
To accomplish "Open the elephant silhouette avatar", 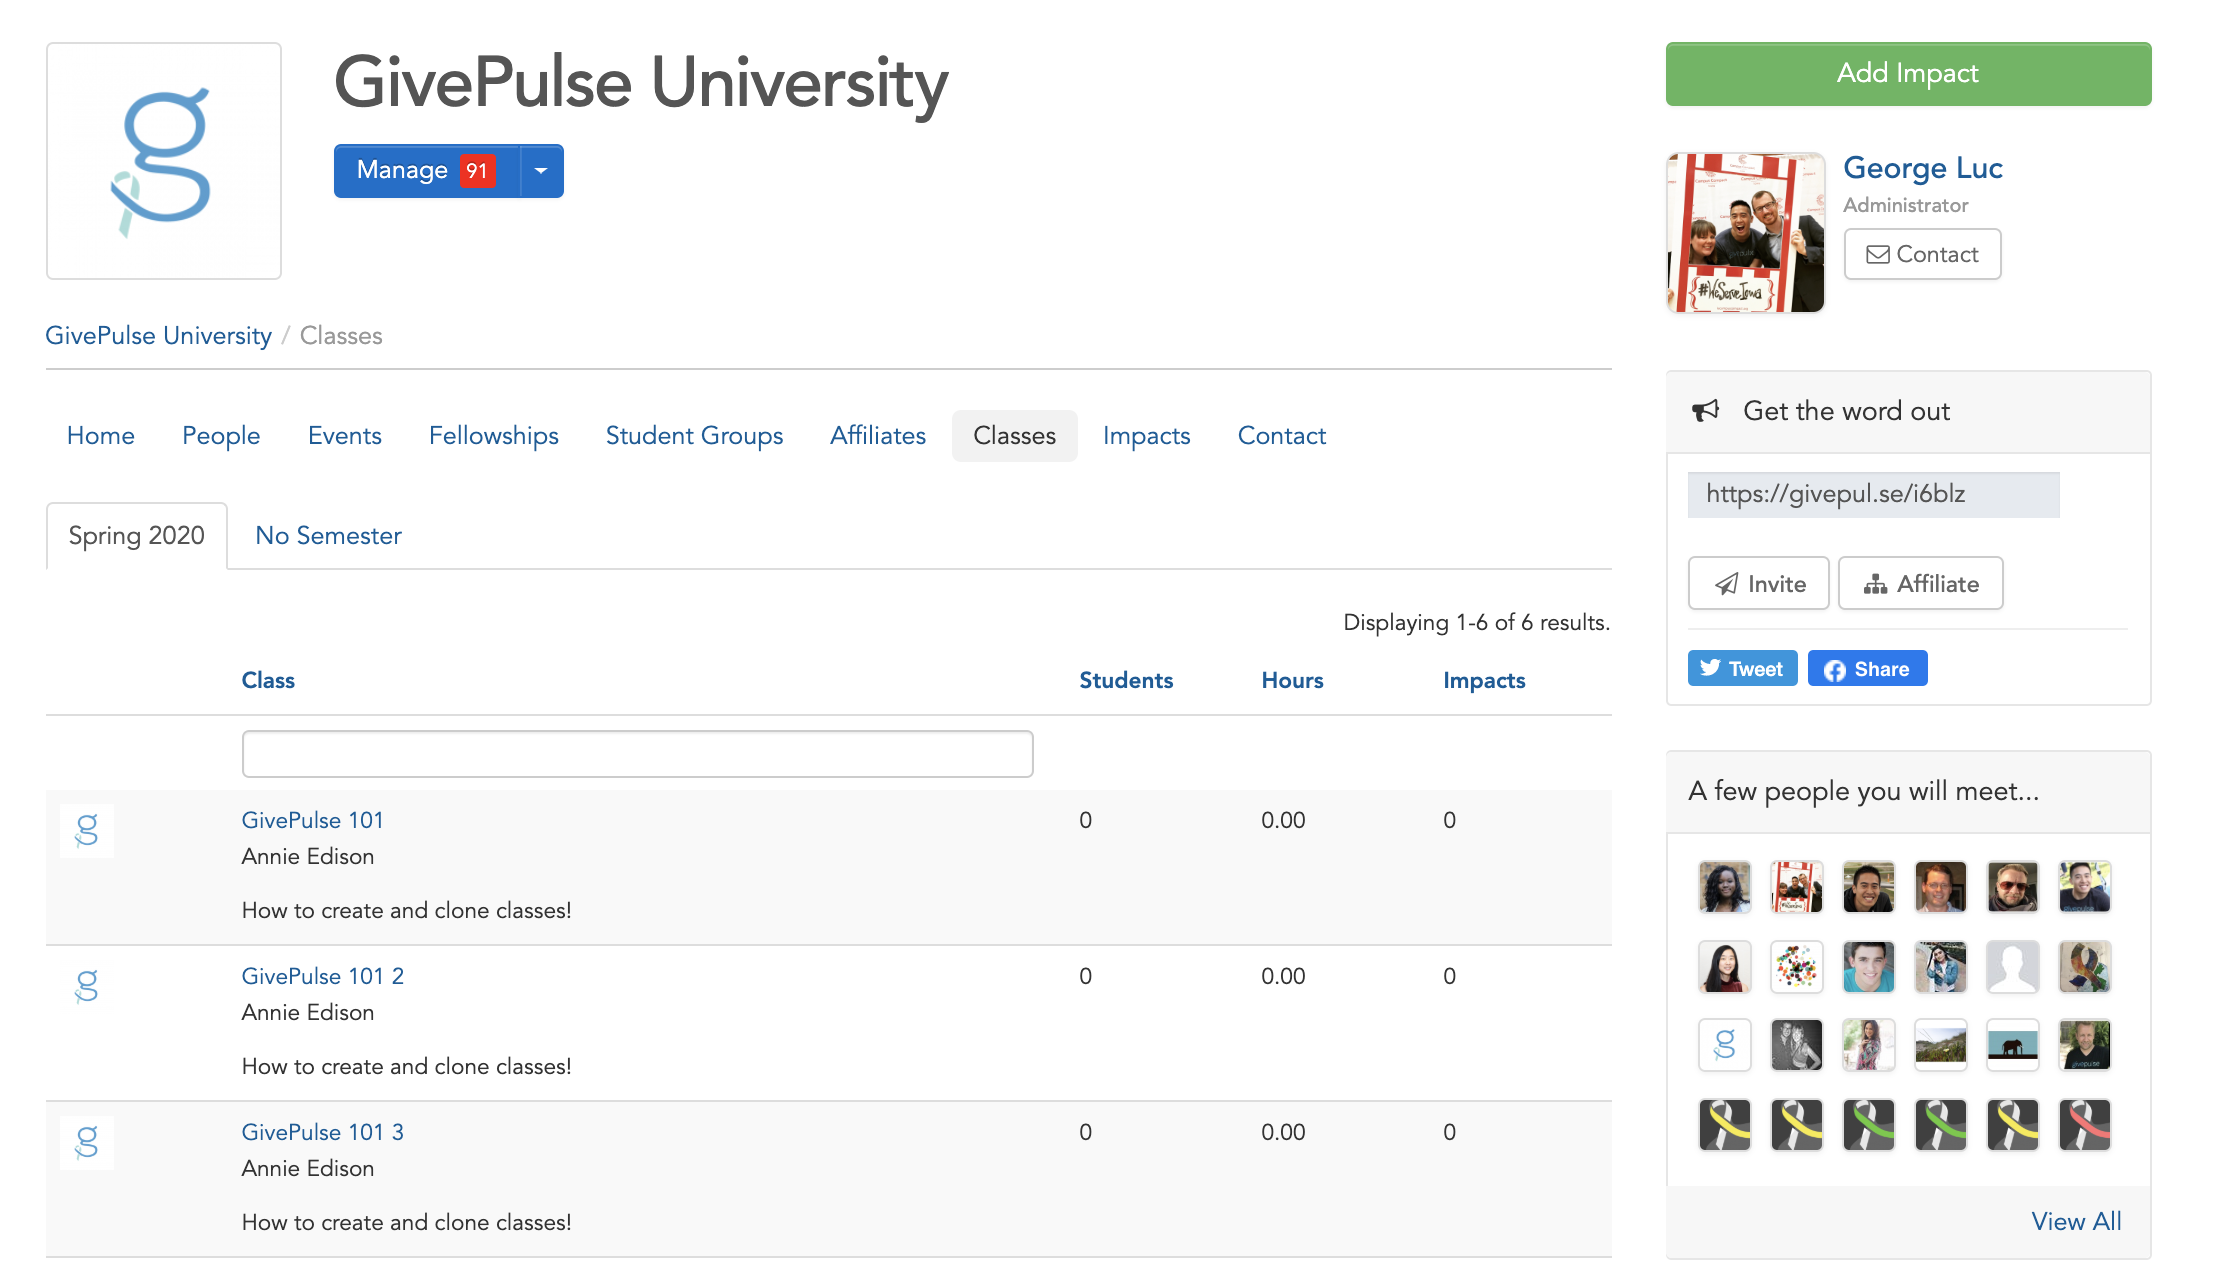I will (2013, 1045).
